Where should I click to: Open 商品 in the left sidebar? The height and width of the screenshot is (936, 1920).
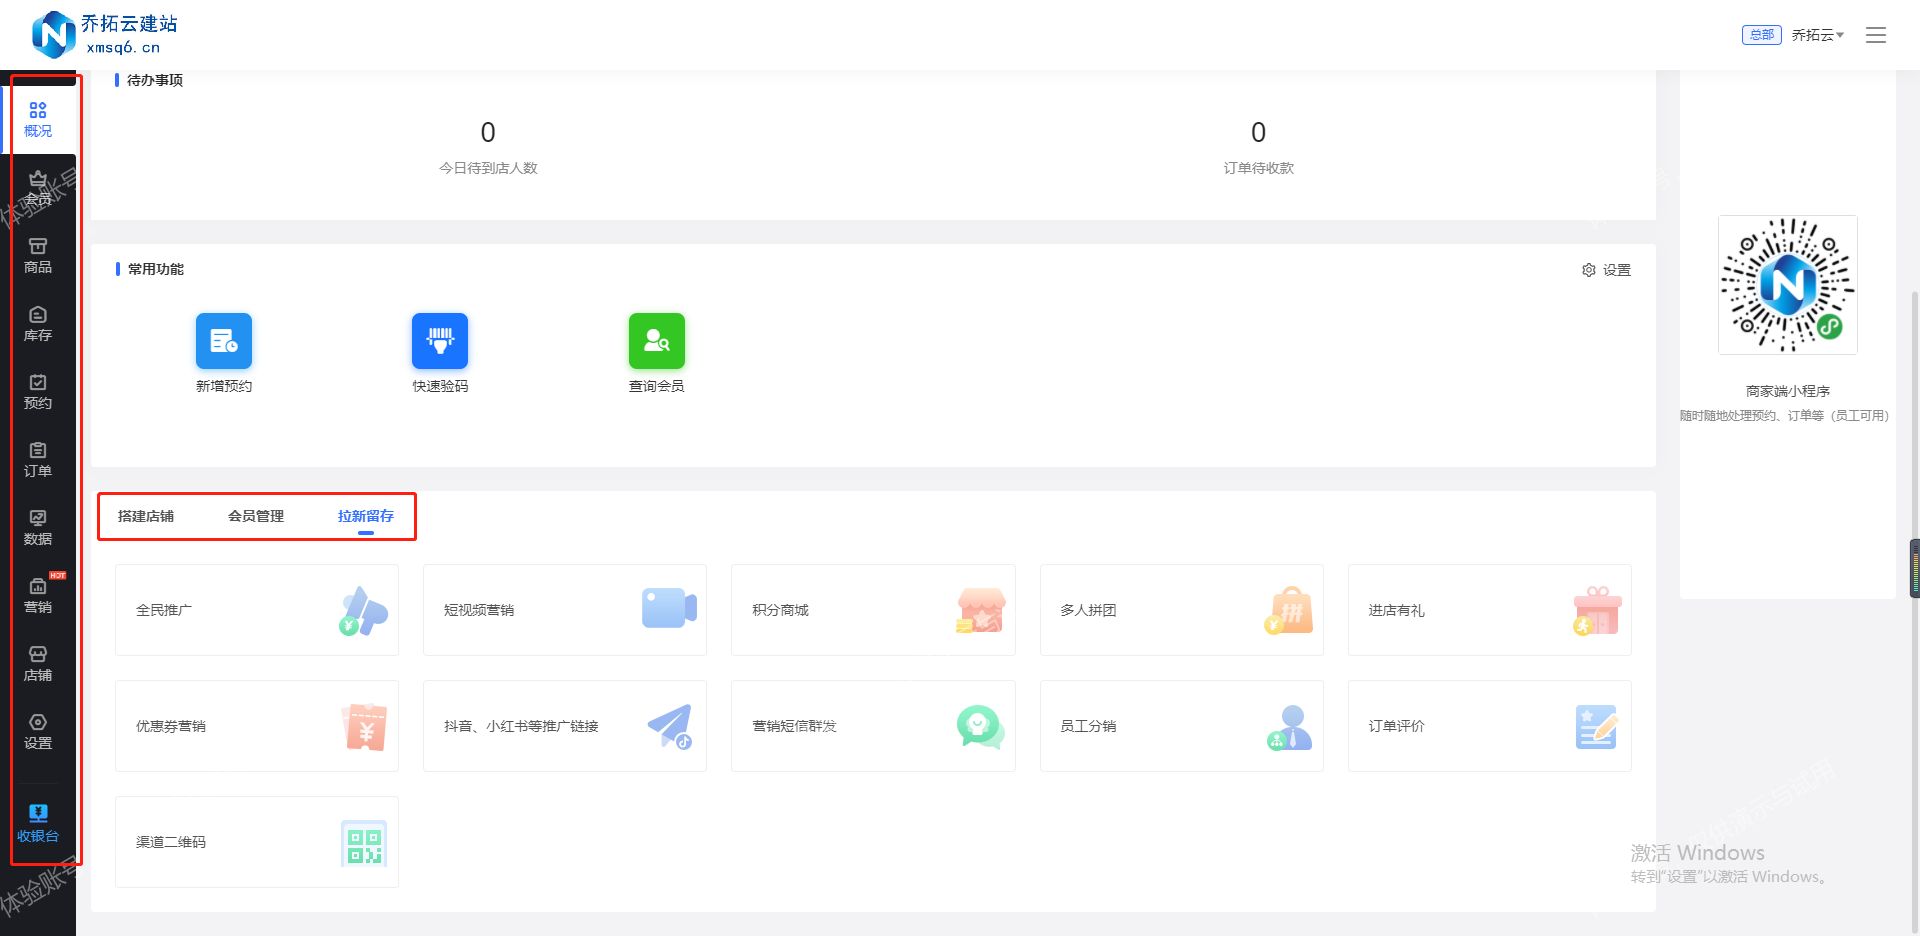[x=38, y=256]
